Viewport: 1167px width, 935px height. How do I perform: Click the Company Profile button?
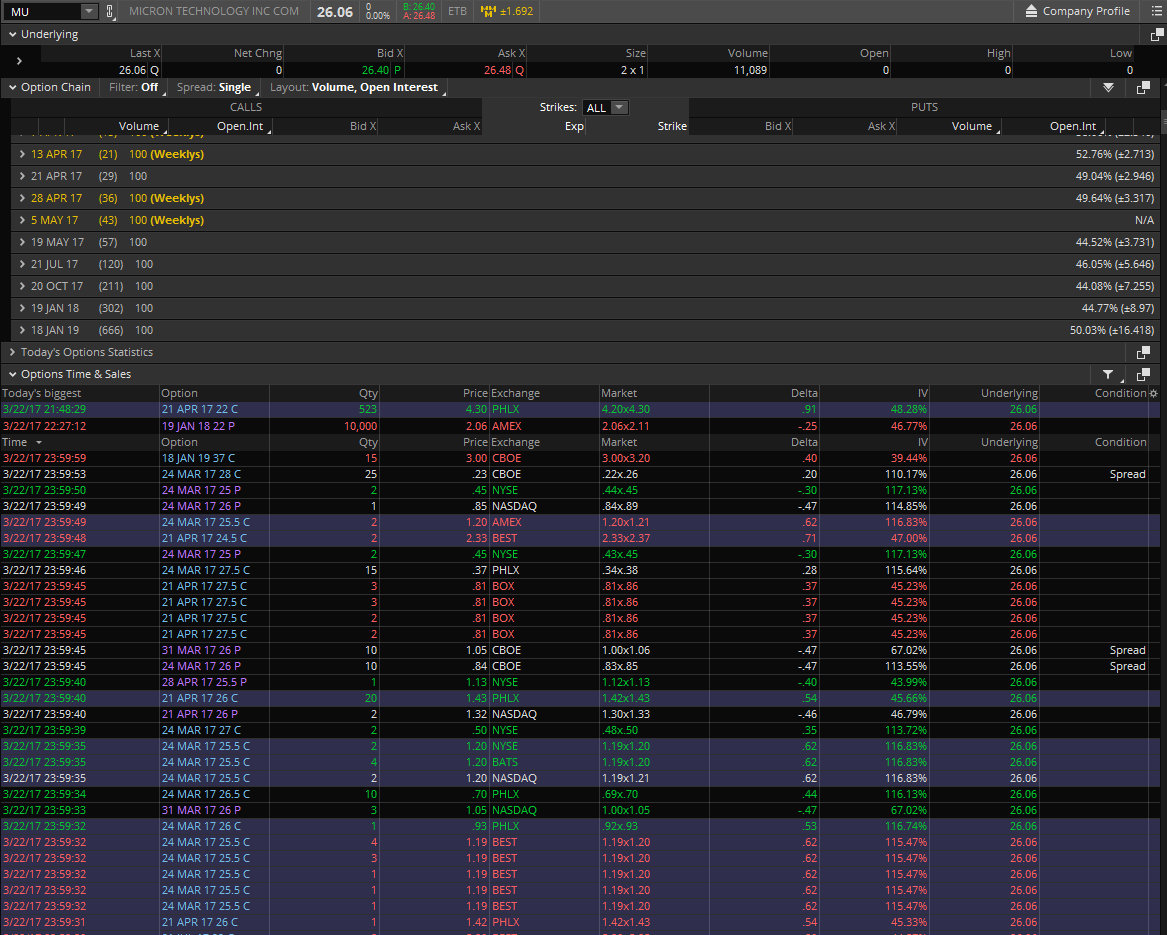[x=1076, y=12]
